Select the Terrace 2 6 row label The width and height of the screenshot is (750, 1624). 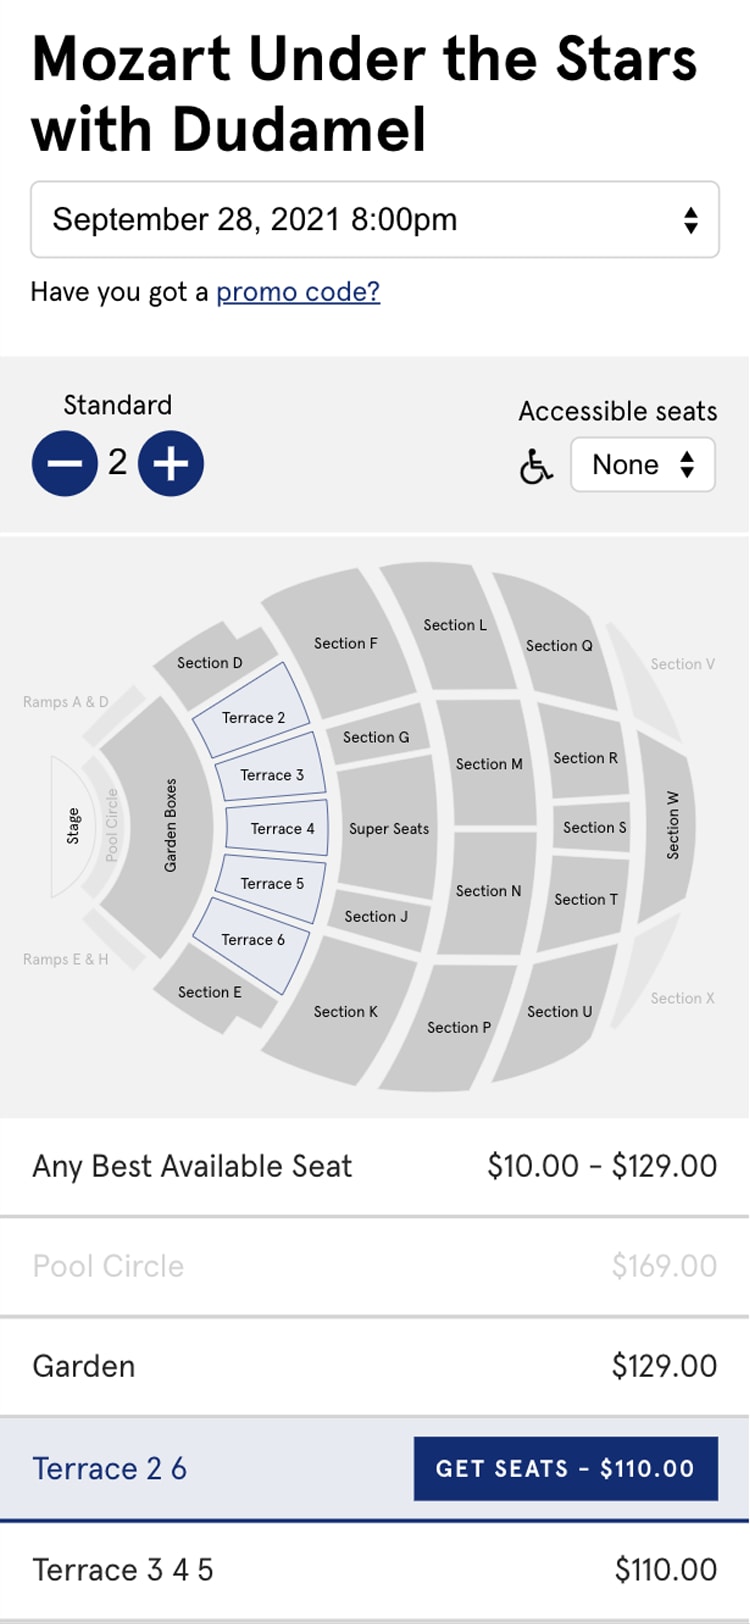(x=109, y=1468)
